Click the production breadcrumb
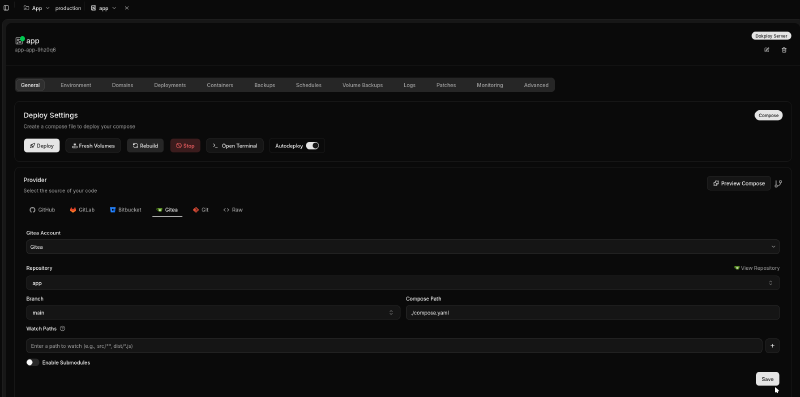The height and width of the screenshot is (397, 800). coord(68,8)
